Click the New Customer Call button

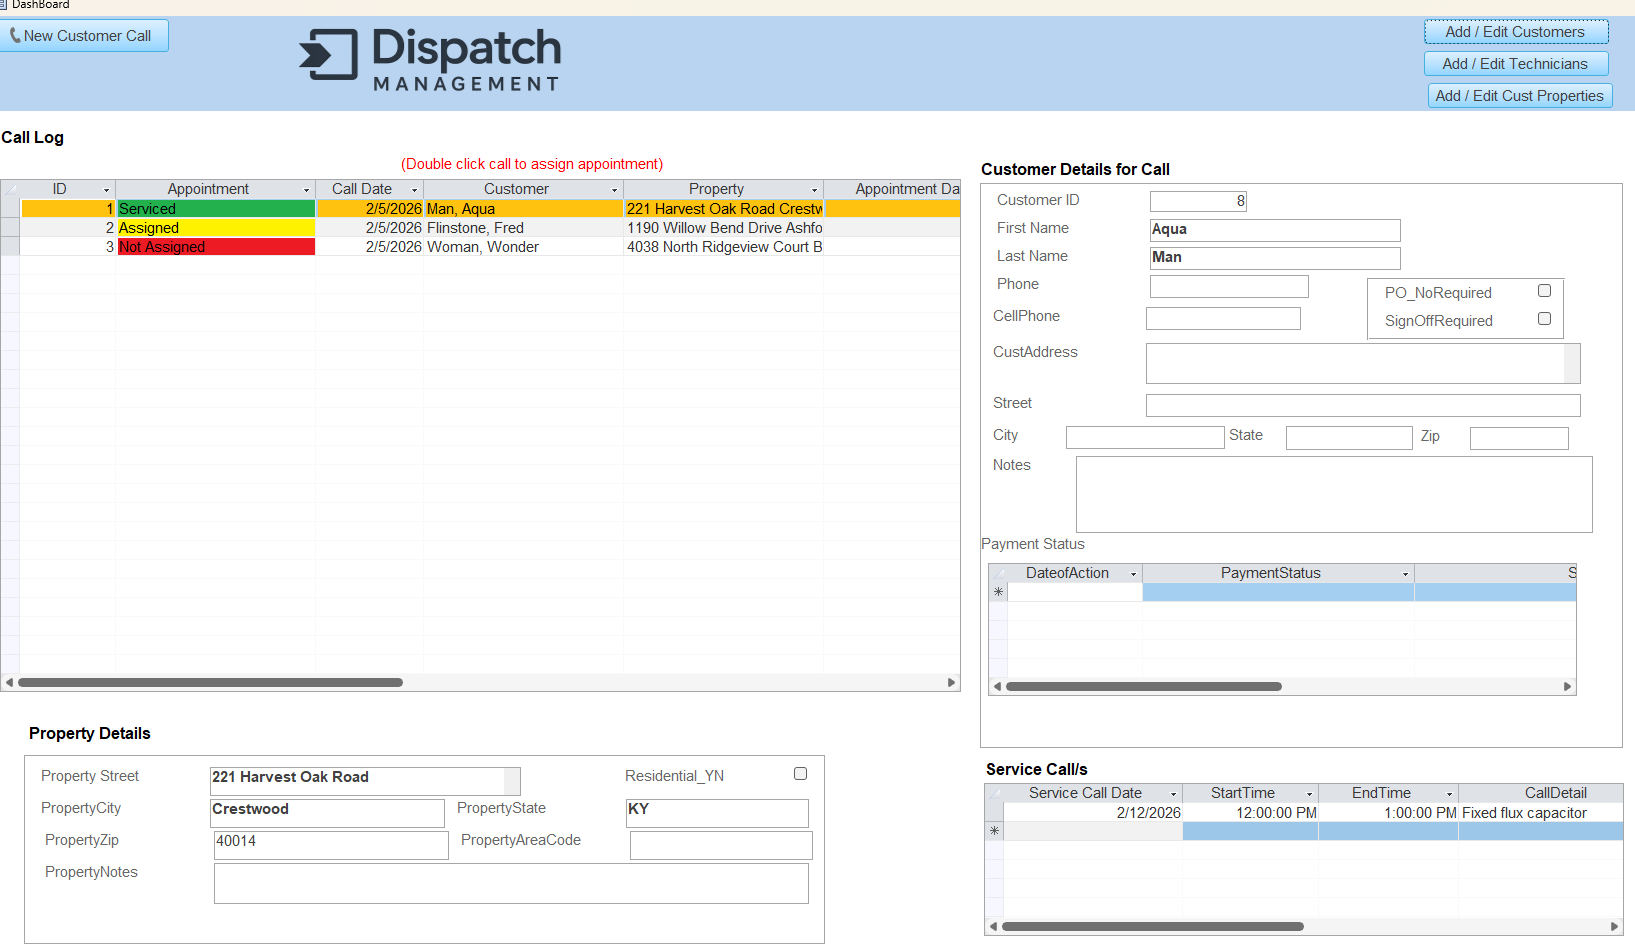[x=84, y=36]
